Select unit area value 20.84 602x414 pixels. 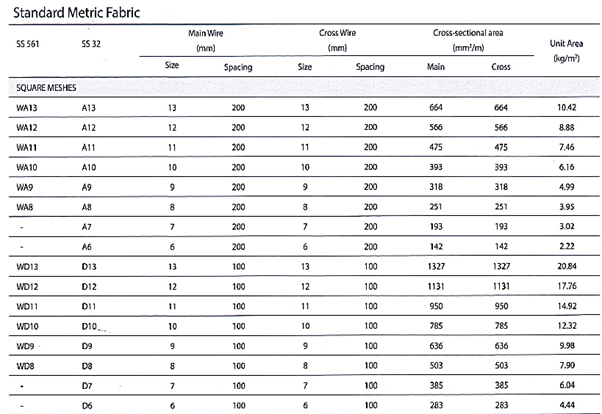click(x=565, y=266)
